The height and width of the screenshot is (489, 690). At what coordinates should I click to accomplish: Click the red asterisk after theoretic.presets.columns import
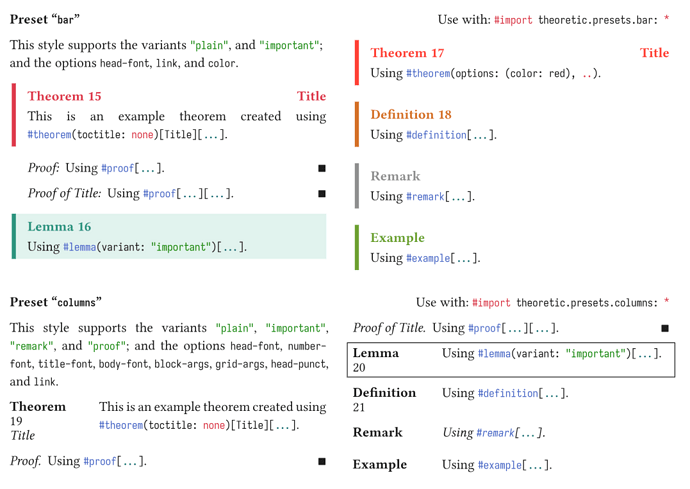click(666, 302)
